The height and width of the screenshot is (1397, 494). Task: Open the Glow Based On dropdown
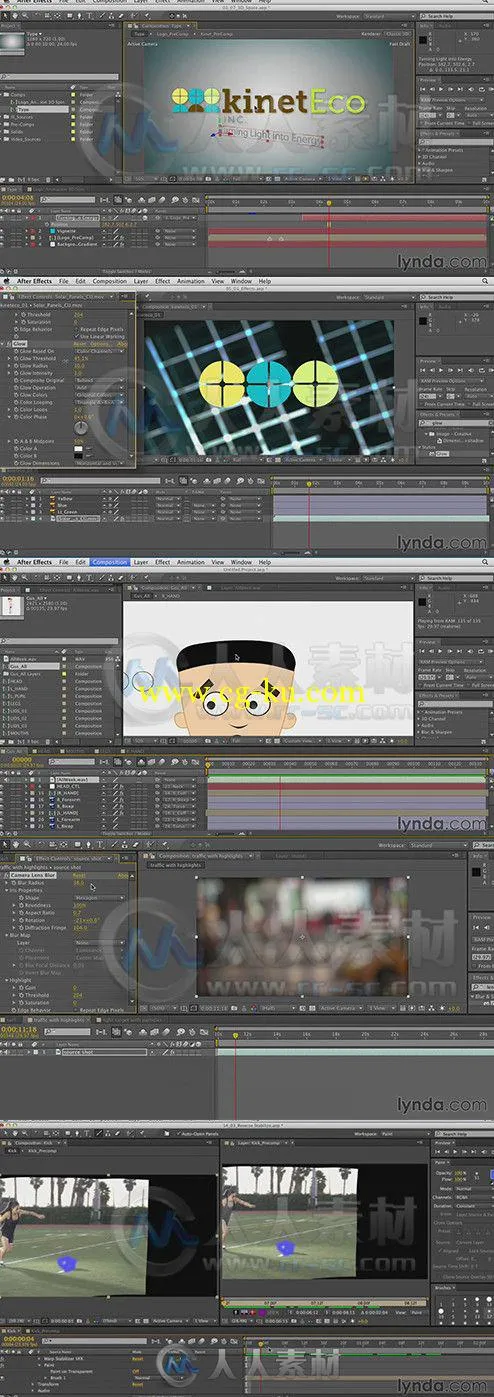[x=100, y=351]
